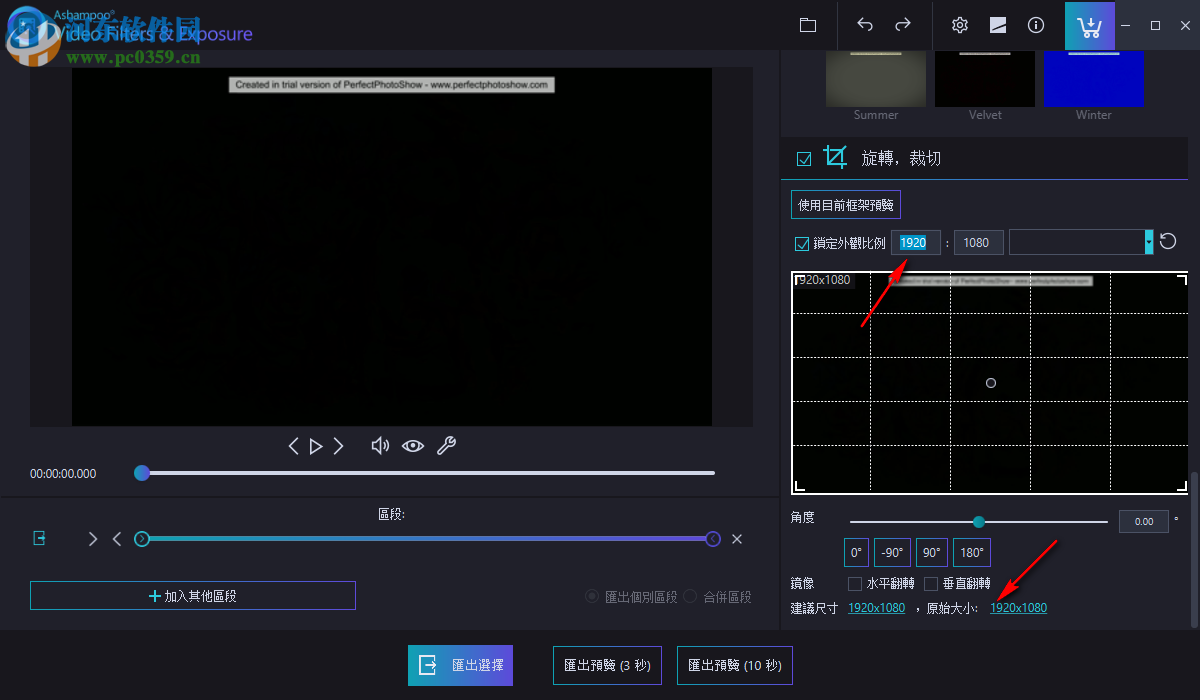This screenshot has height=700, width=1200.
Task: Toggle the 旋轉,裁切 section checkbox
Action: (803, 157)
